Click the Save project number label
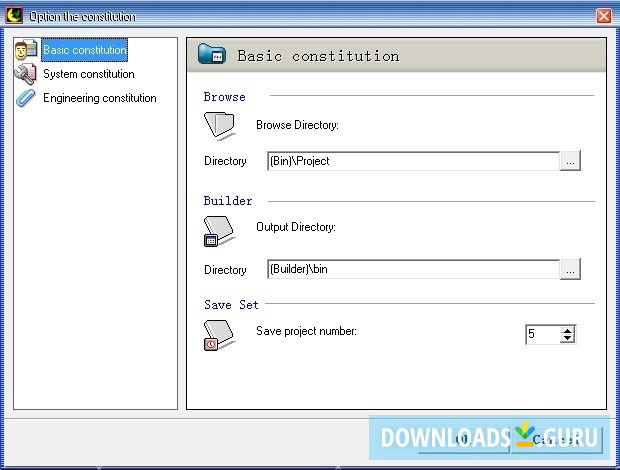The width and height of the screenshot is (620, 470). coord(306,331)
